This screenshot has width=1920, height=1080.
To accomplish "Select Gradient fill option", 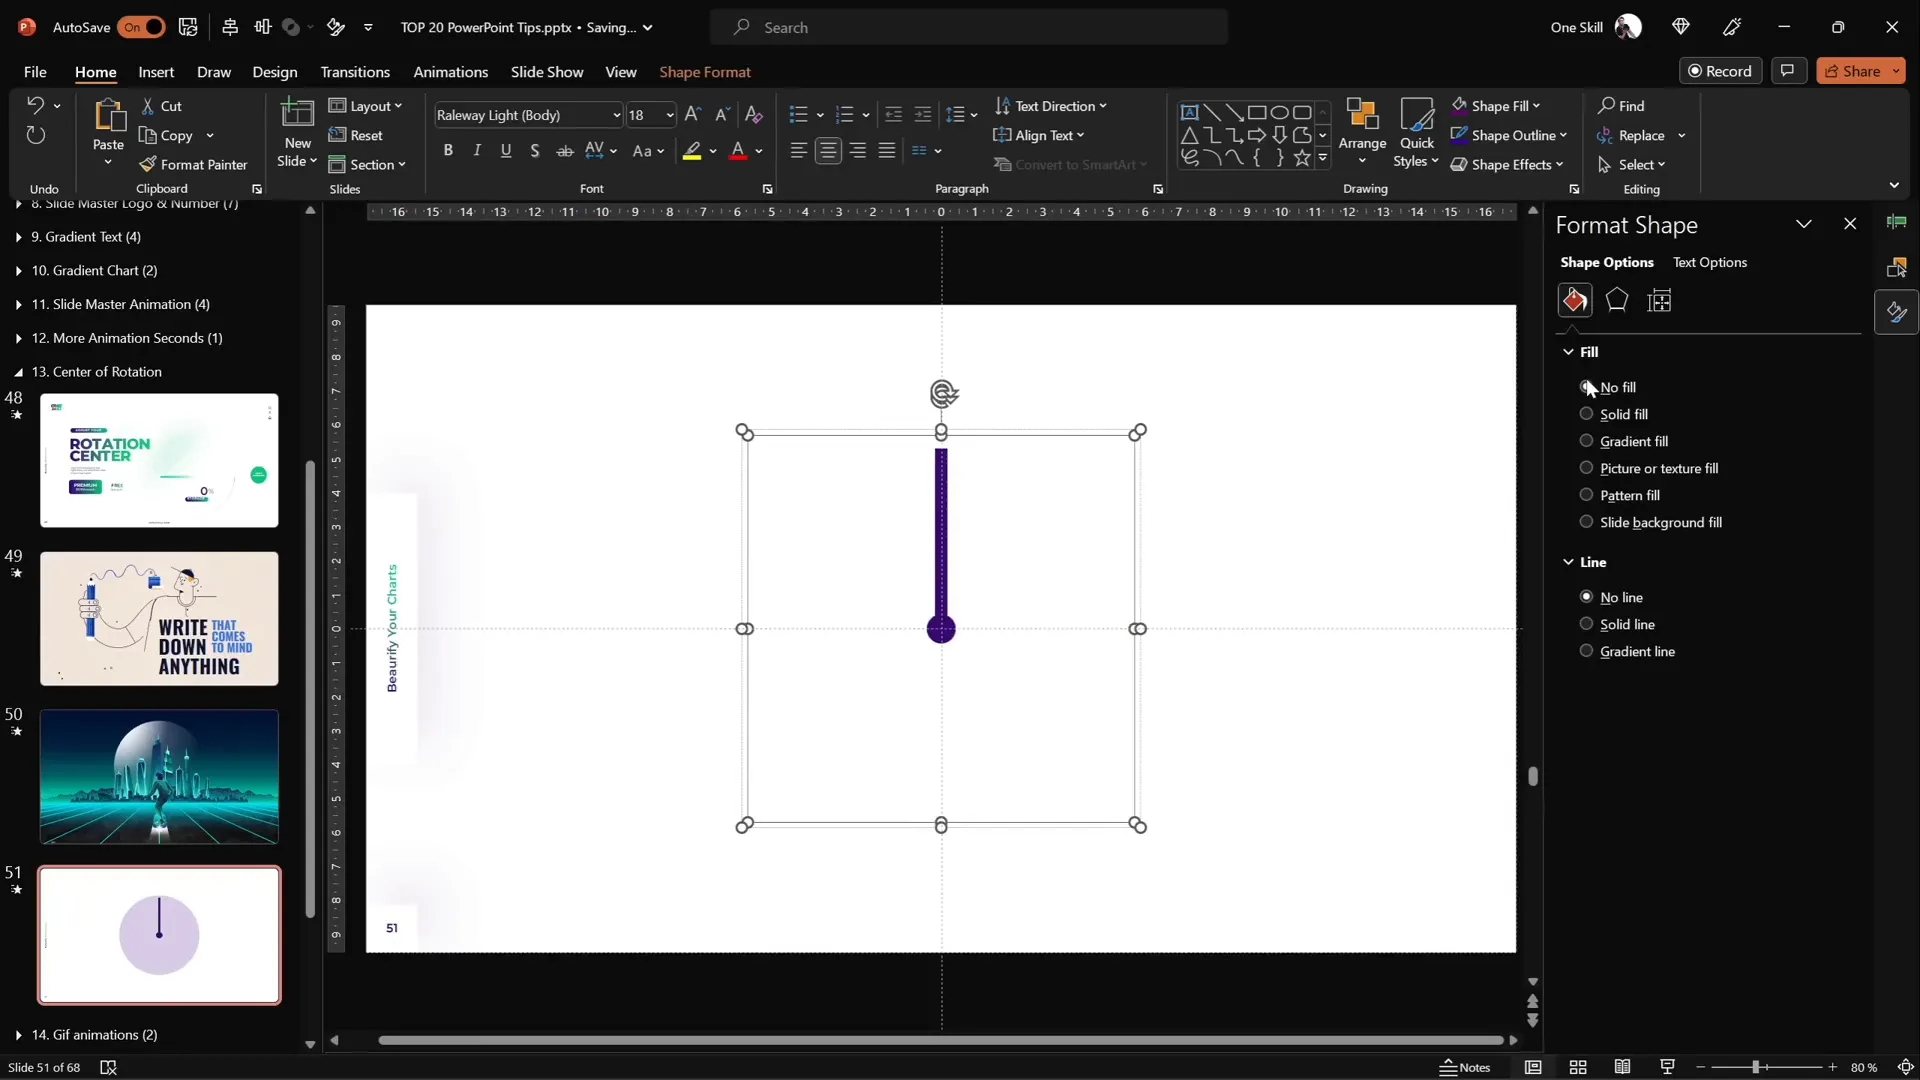I will coord(1624,441).
